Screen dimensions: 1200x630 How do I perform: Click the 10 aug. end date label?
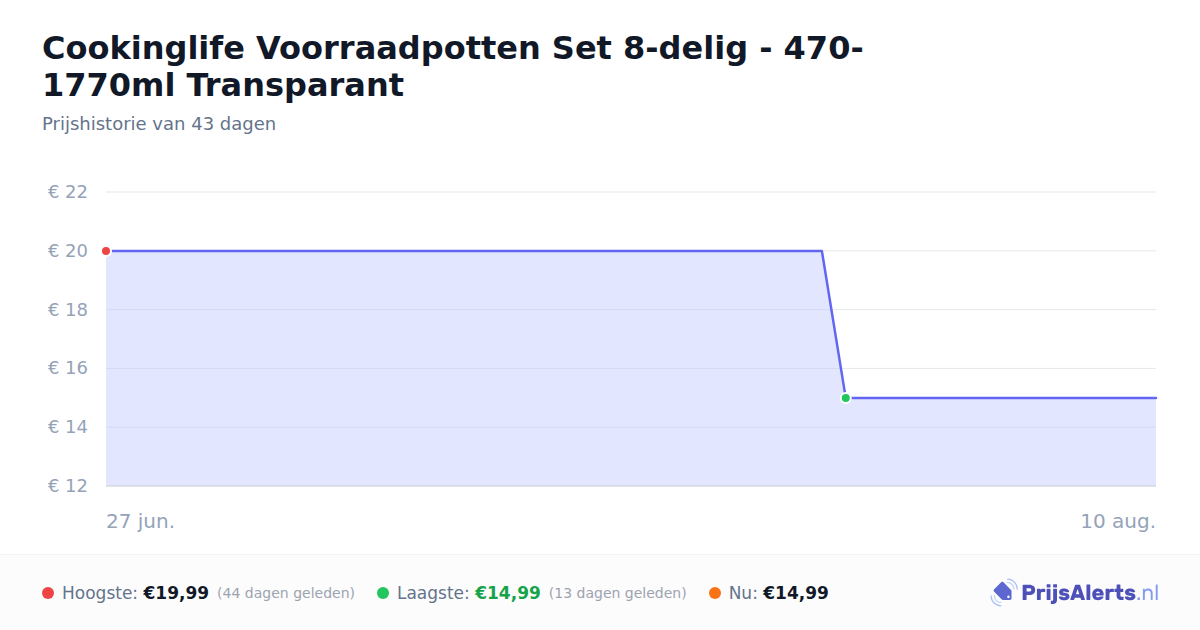pos(1118,521)
